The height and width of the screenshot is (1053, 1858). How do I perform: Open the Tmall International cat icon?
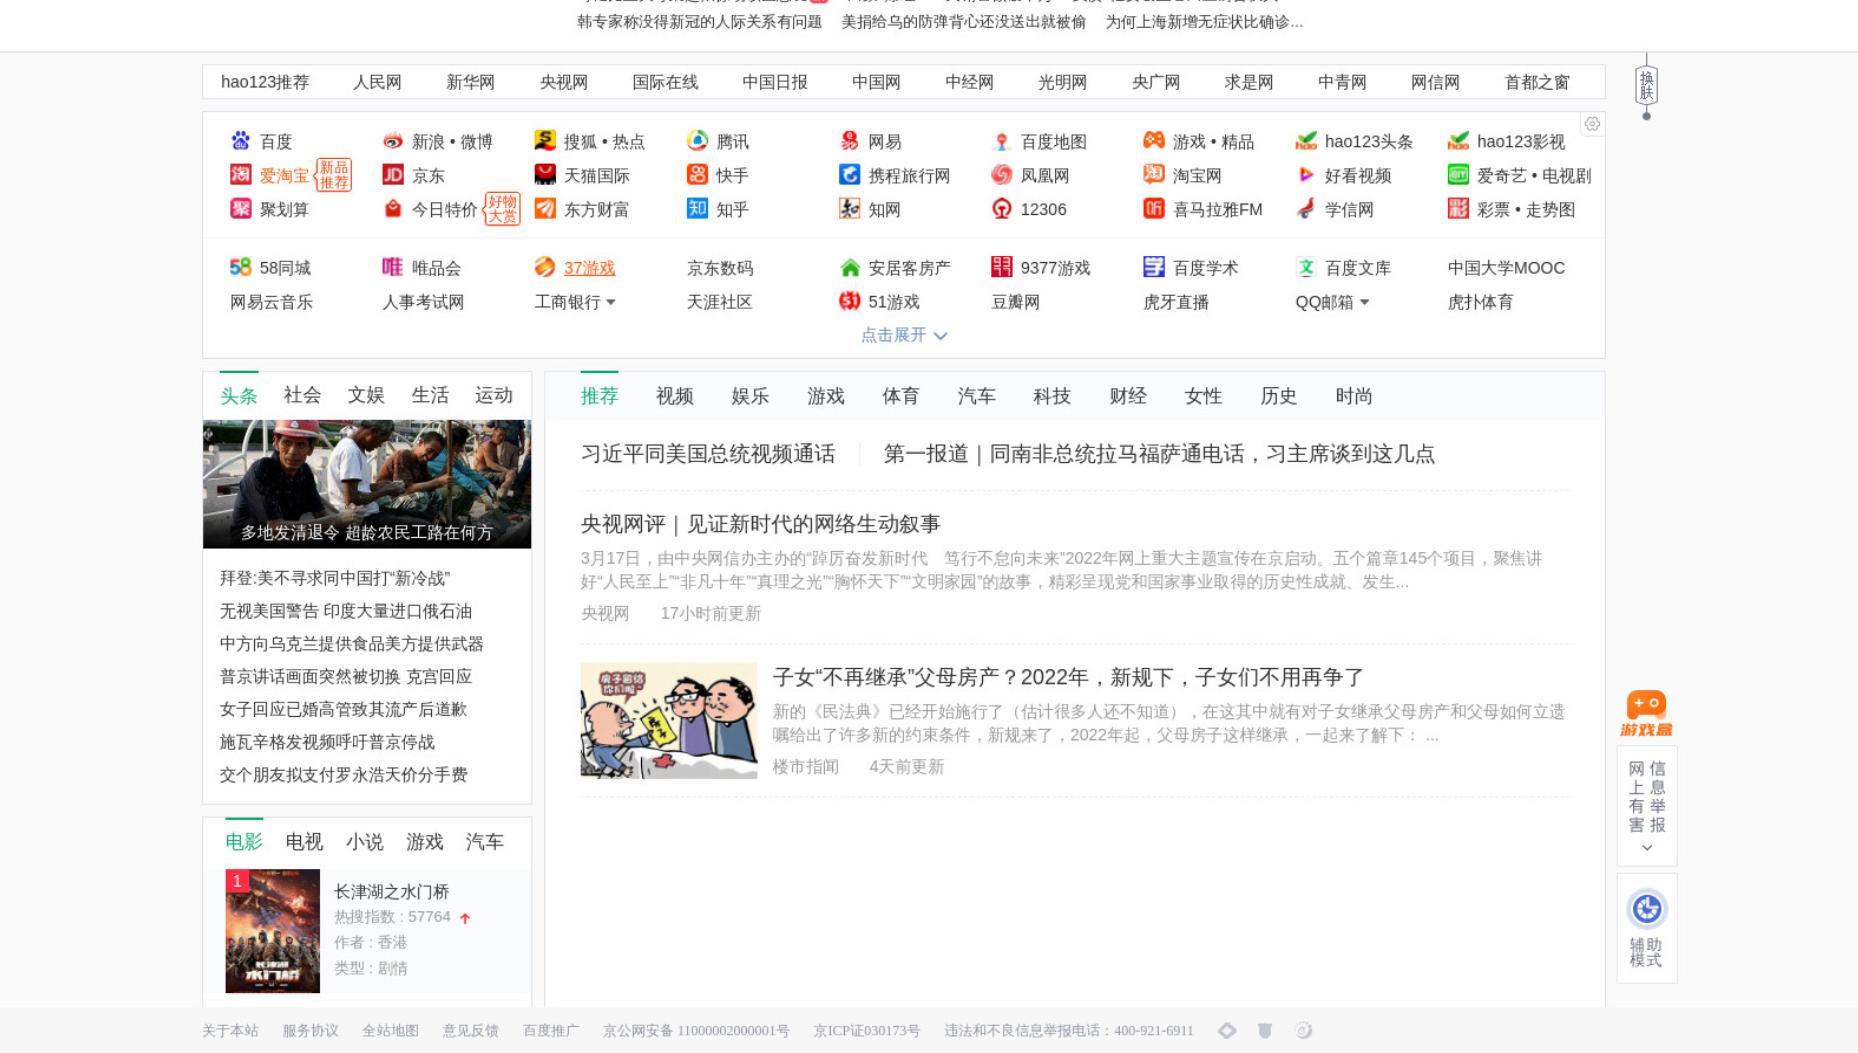[545, 175]
